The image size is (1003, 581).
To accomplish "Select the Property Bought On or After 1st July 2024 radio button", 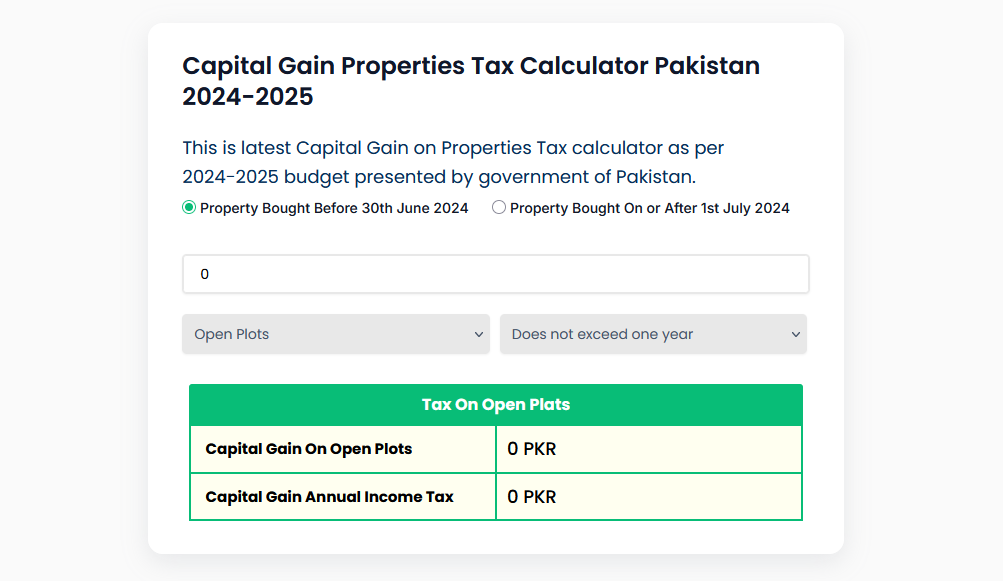I will pyautogui.click(x=499, y=208).
